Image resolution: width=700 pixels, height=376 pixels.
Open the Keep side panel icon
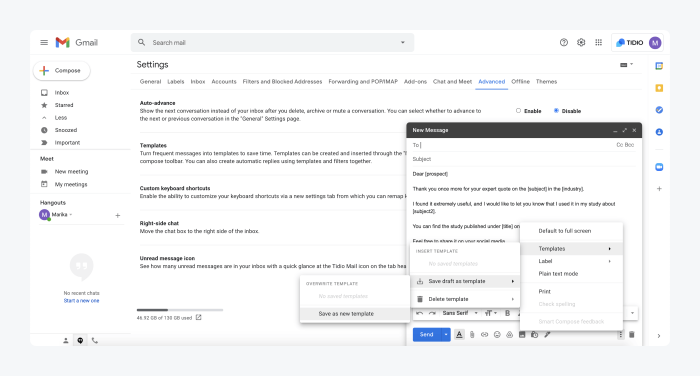click(x=659, y=88)
